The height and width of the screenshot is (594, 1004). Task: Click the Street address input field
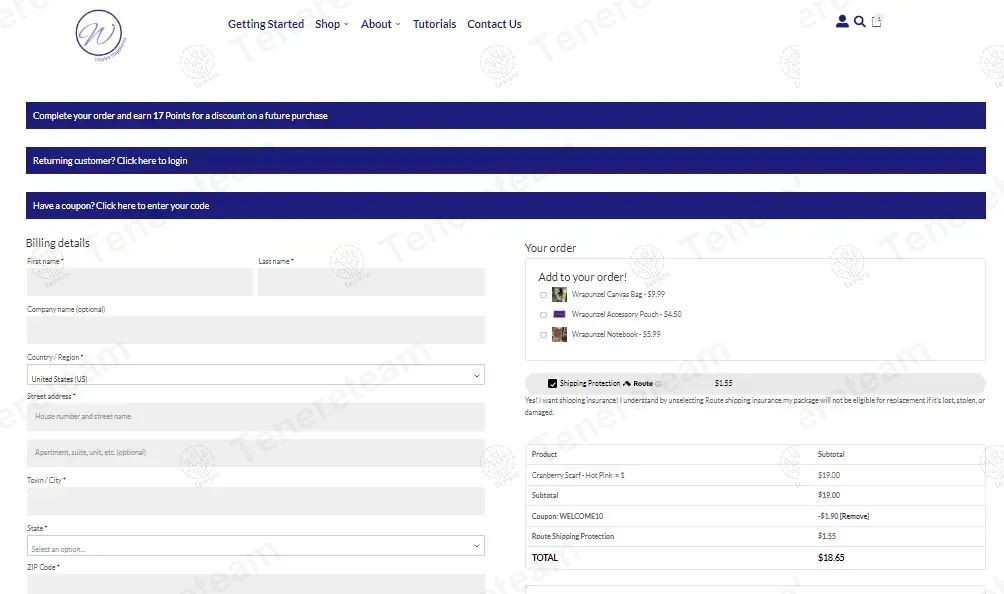point(255,417)
